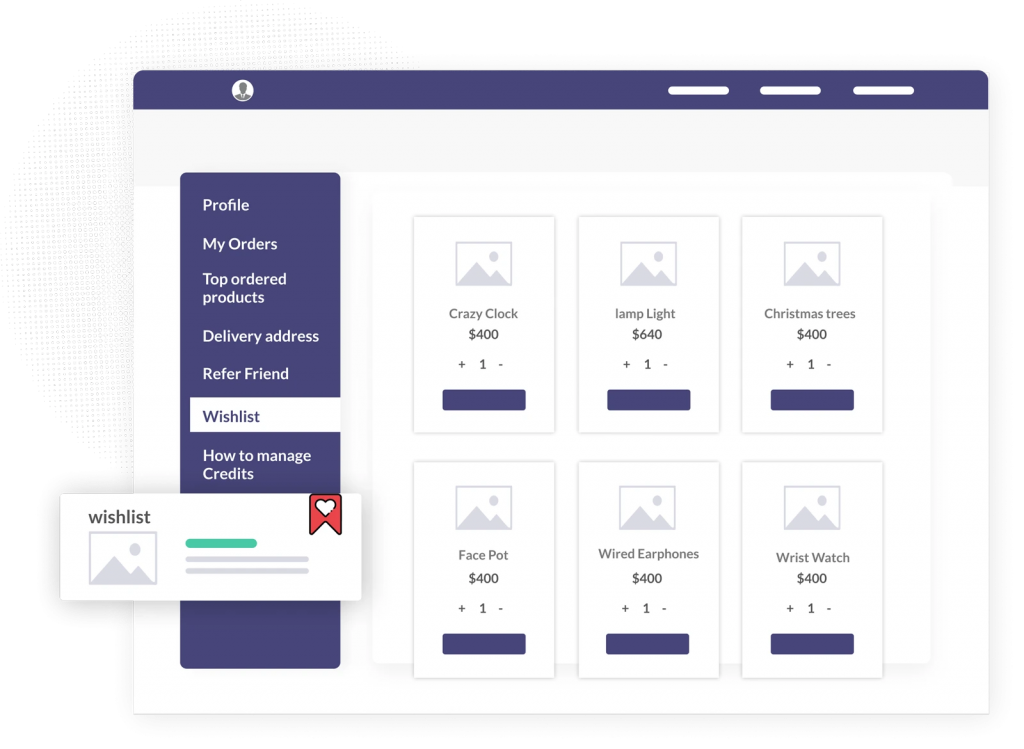Open Delivery address section
Image resolution: width=1024 pixels, height=749 pixels.
(261, 336)
